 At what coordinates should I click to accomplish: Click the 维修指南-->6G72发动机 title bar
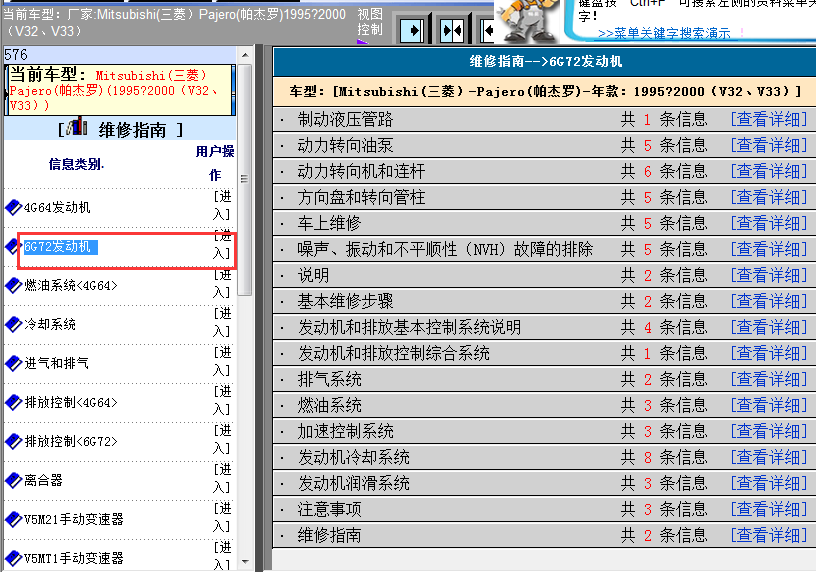[545, 61]
